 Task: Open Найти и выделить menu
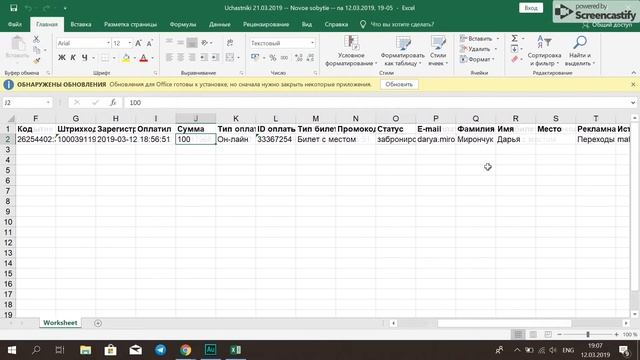coord(580,51)
